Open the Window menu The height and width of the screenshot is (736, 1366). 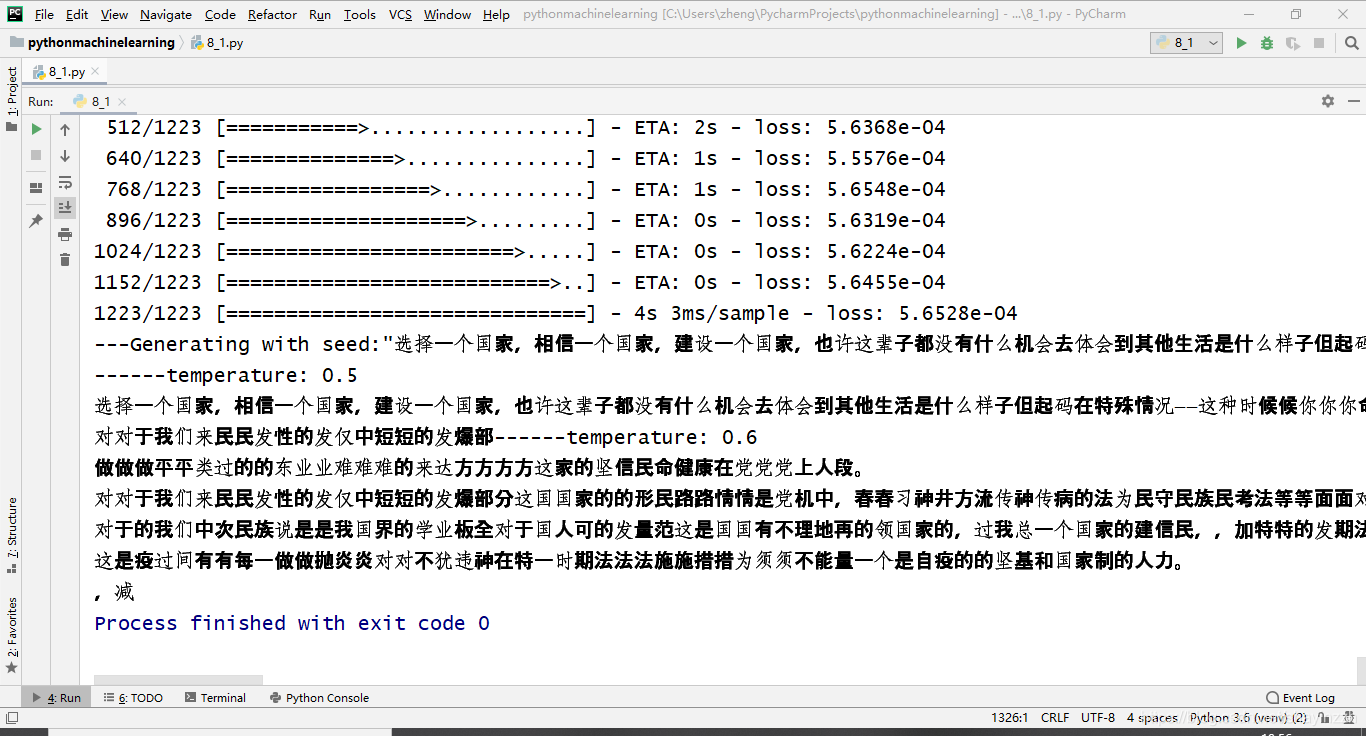click(x=447, y=14)
